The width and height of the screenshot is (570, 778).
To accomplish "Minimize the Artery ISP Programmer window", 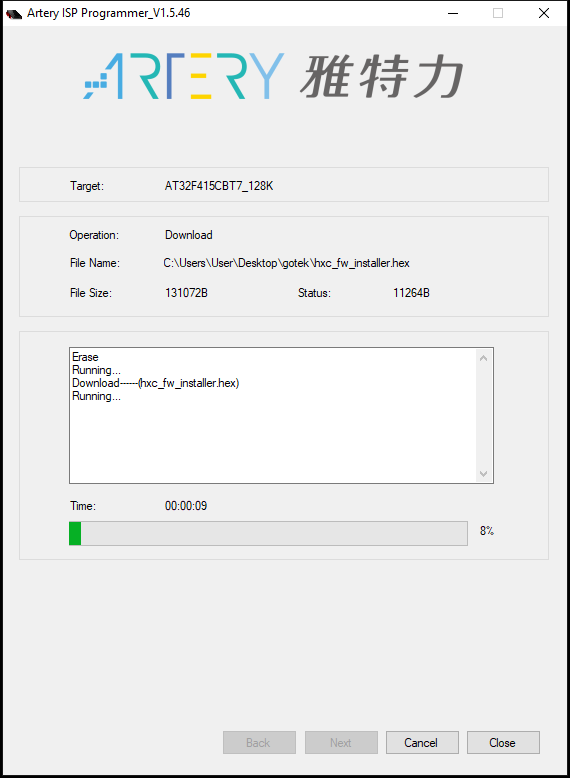I will [452, 13].
